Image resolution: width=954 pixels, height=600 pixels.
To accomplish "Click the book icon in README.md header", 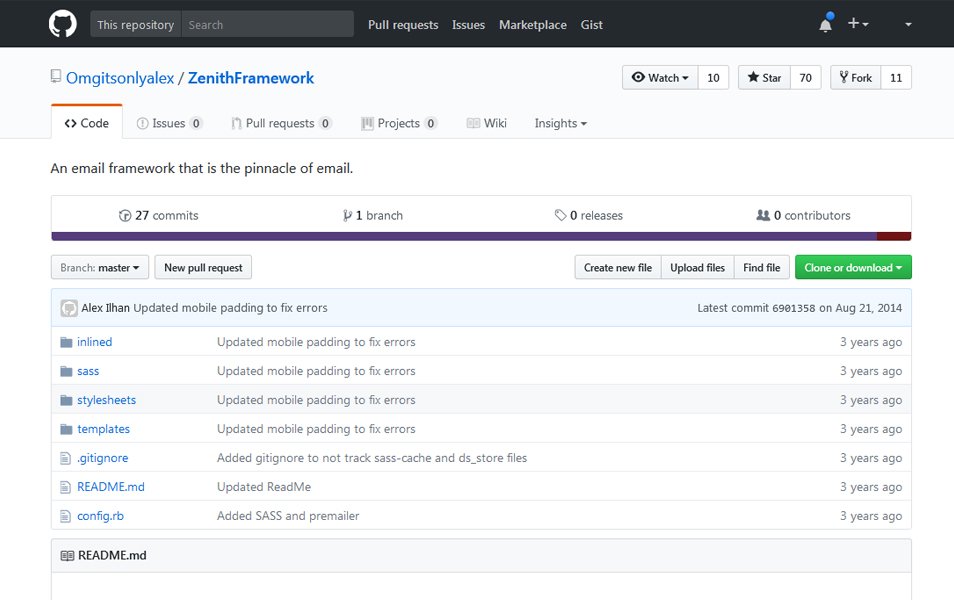I will pyautogui.click(x=67, y=556).
